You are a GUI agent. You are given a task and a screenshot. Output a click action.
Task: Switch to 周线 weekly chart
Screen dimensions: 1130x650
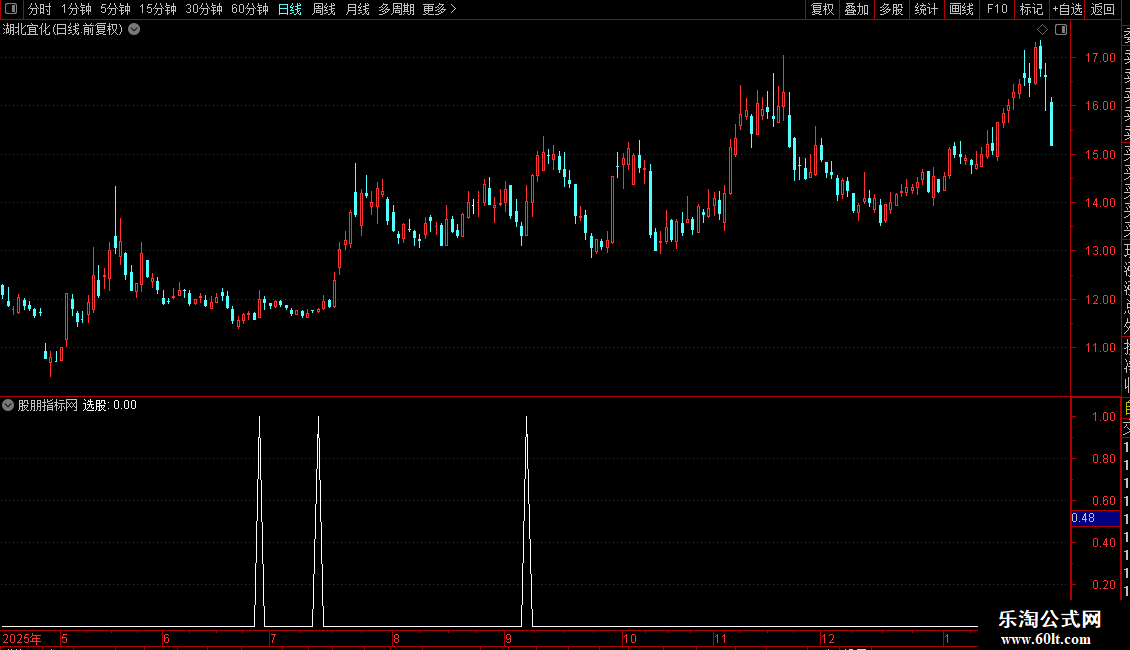click(x=324, y=9)
